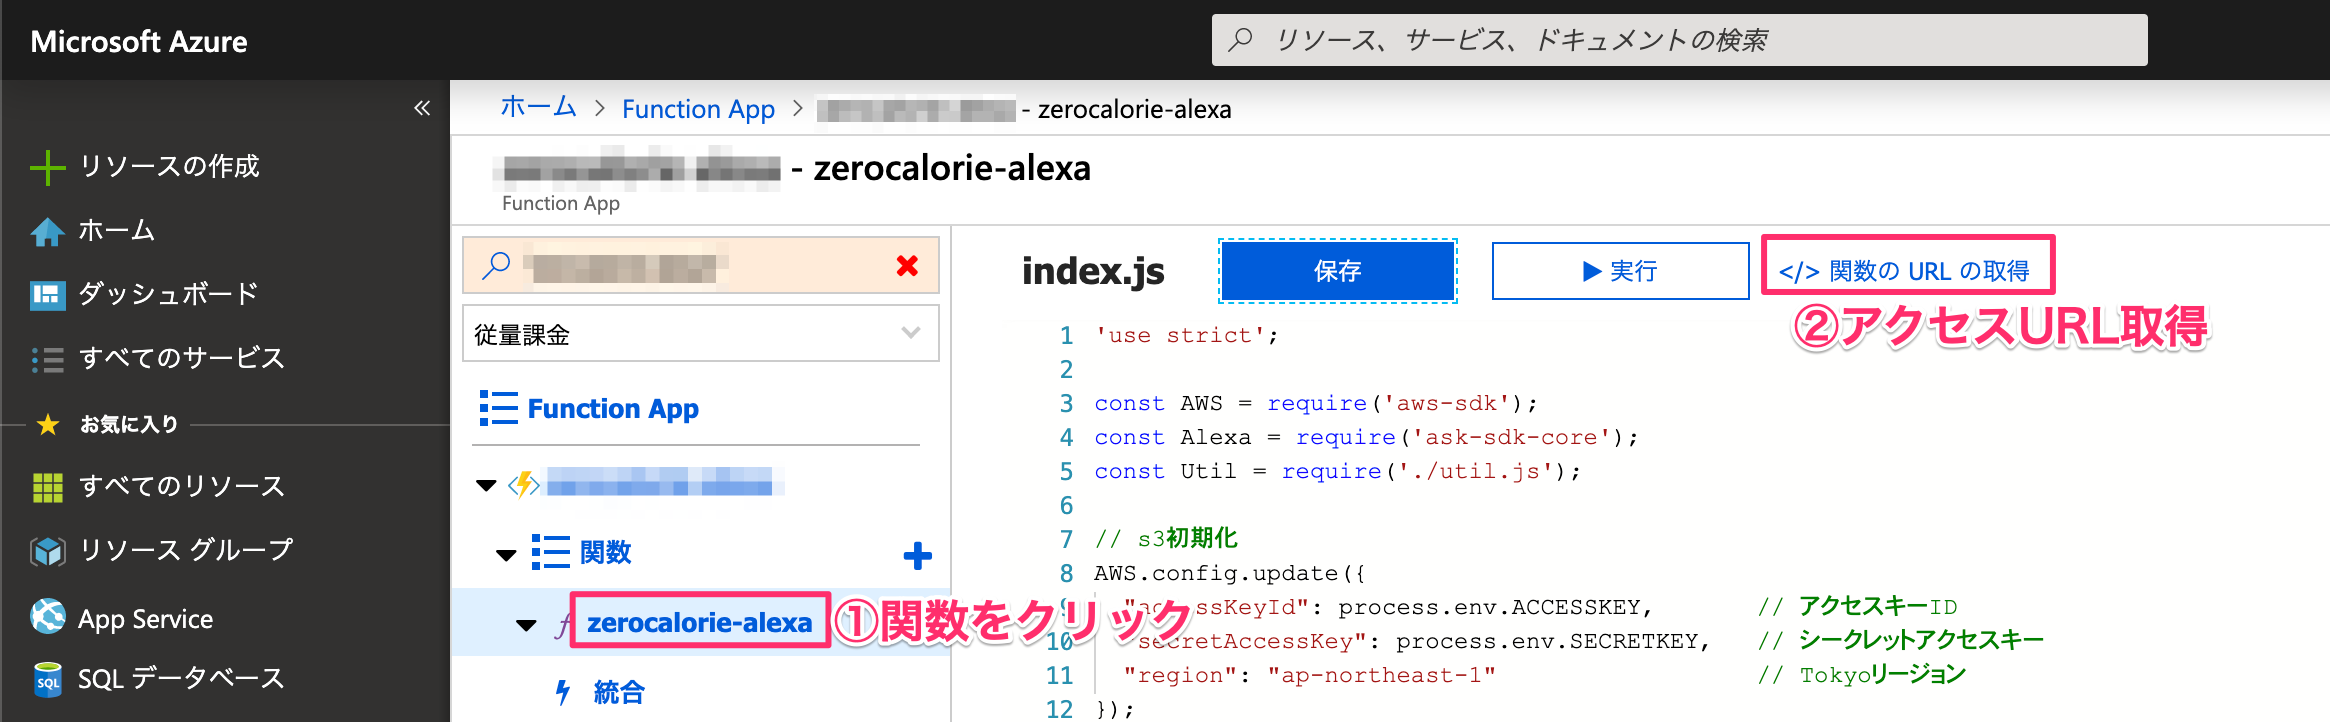Click the SQL データベース icon

(47, 680)
